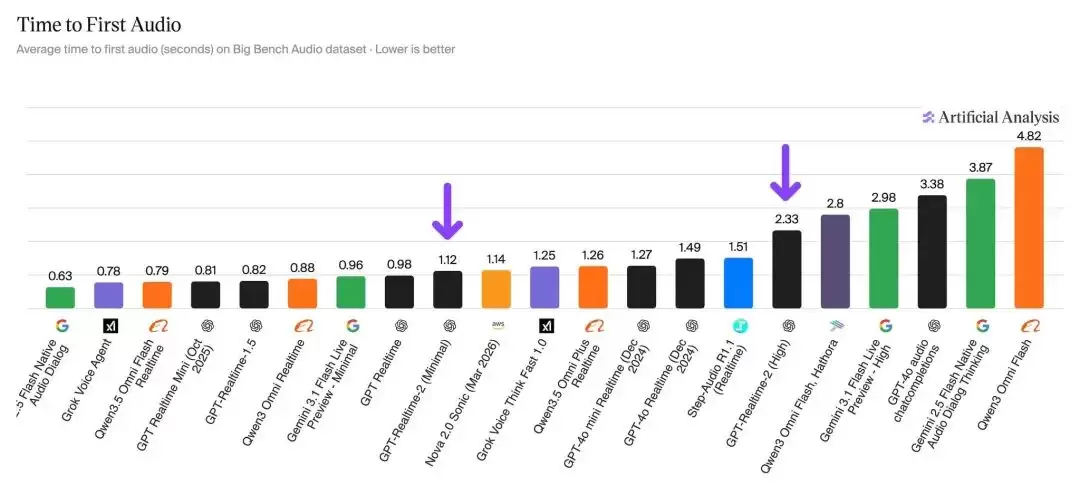Screen dimensions: 1080x486
Task: Click the Alibaba icon under the Qwen3 Omni Flash 4.82 bar
Action: coord(1029,326)
